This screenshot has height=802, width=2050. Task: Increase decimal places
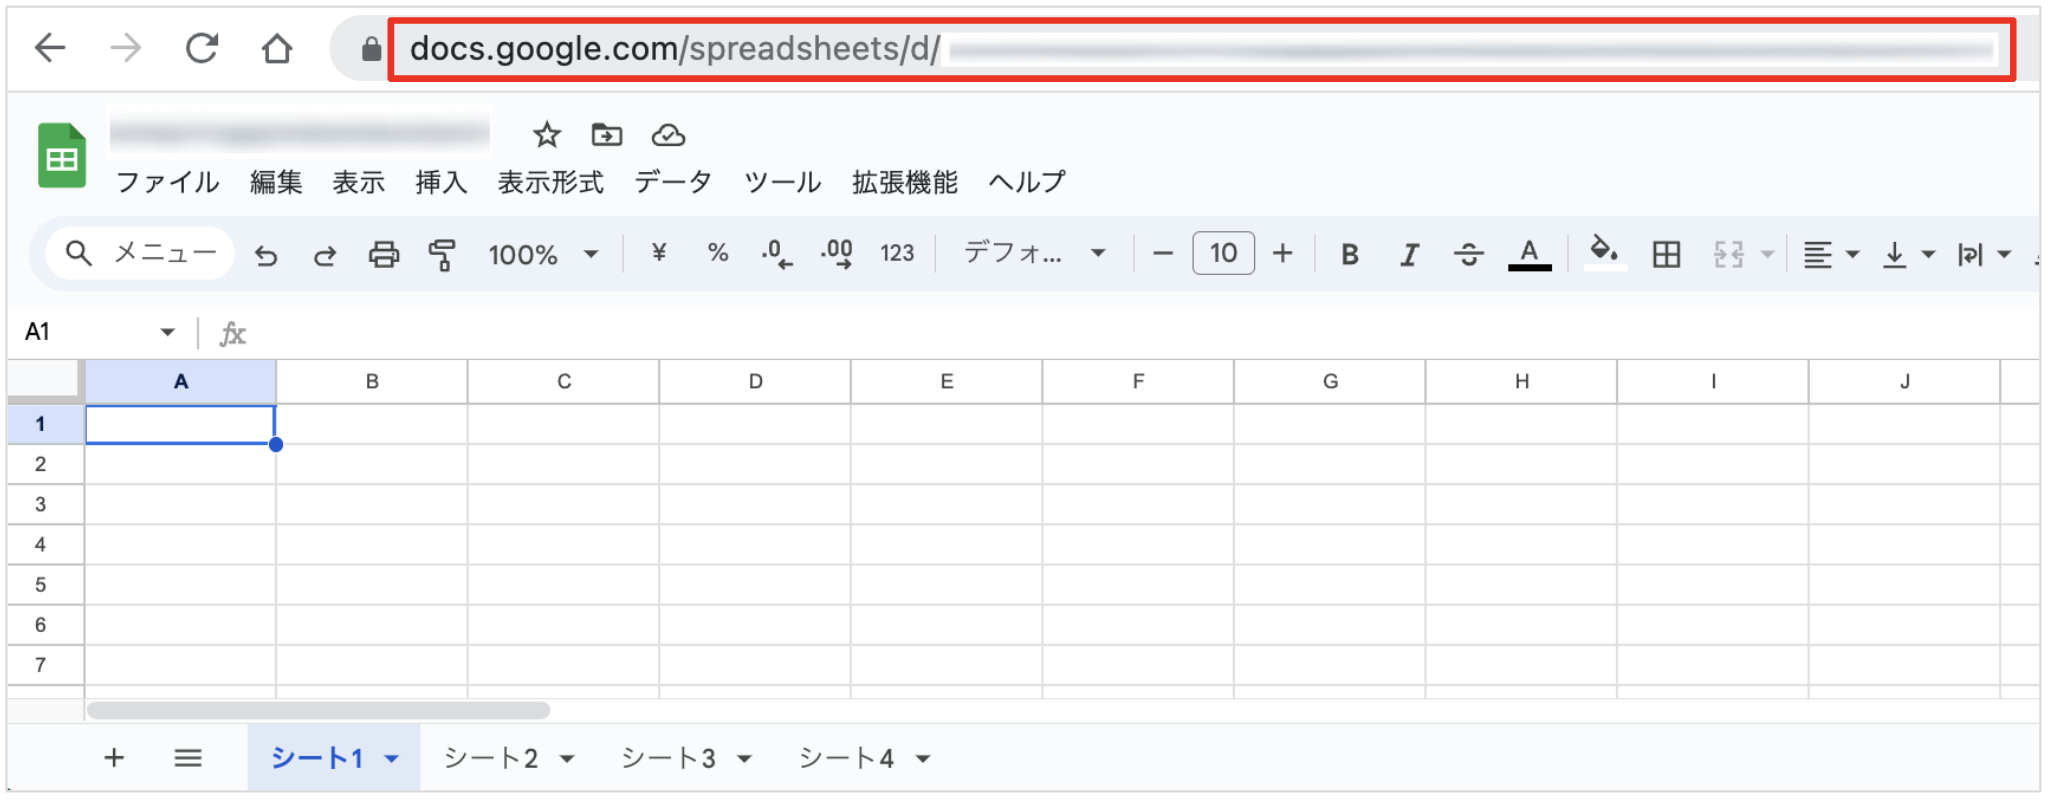click(x=837, y=254)
